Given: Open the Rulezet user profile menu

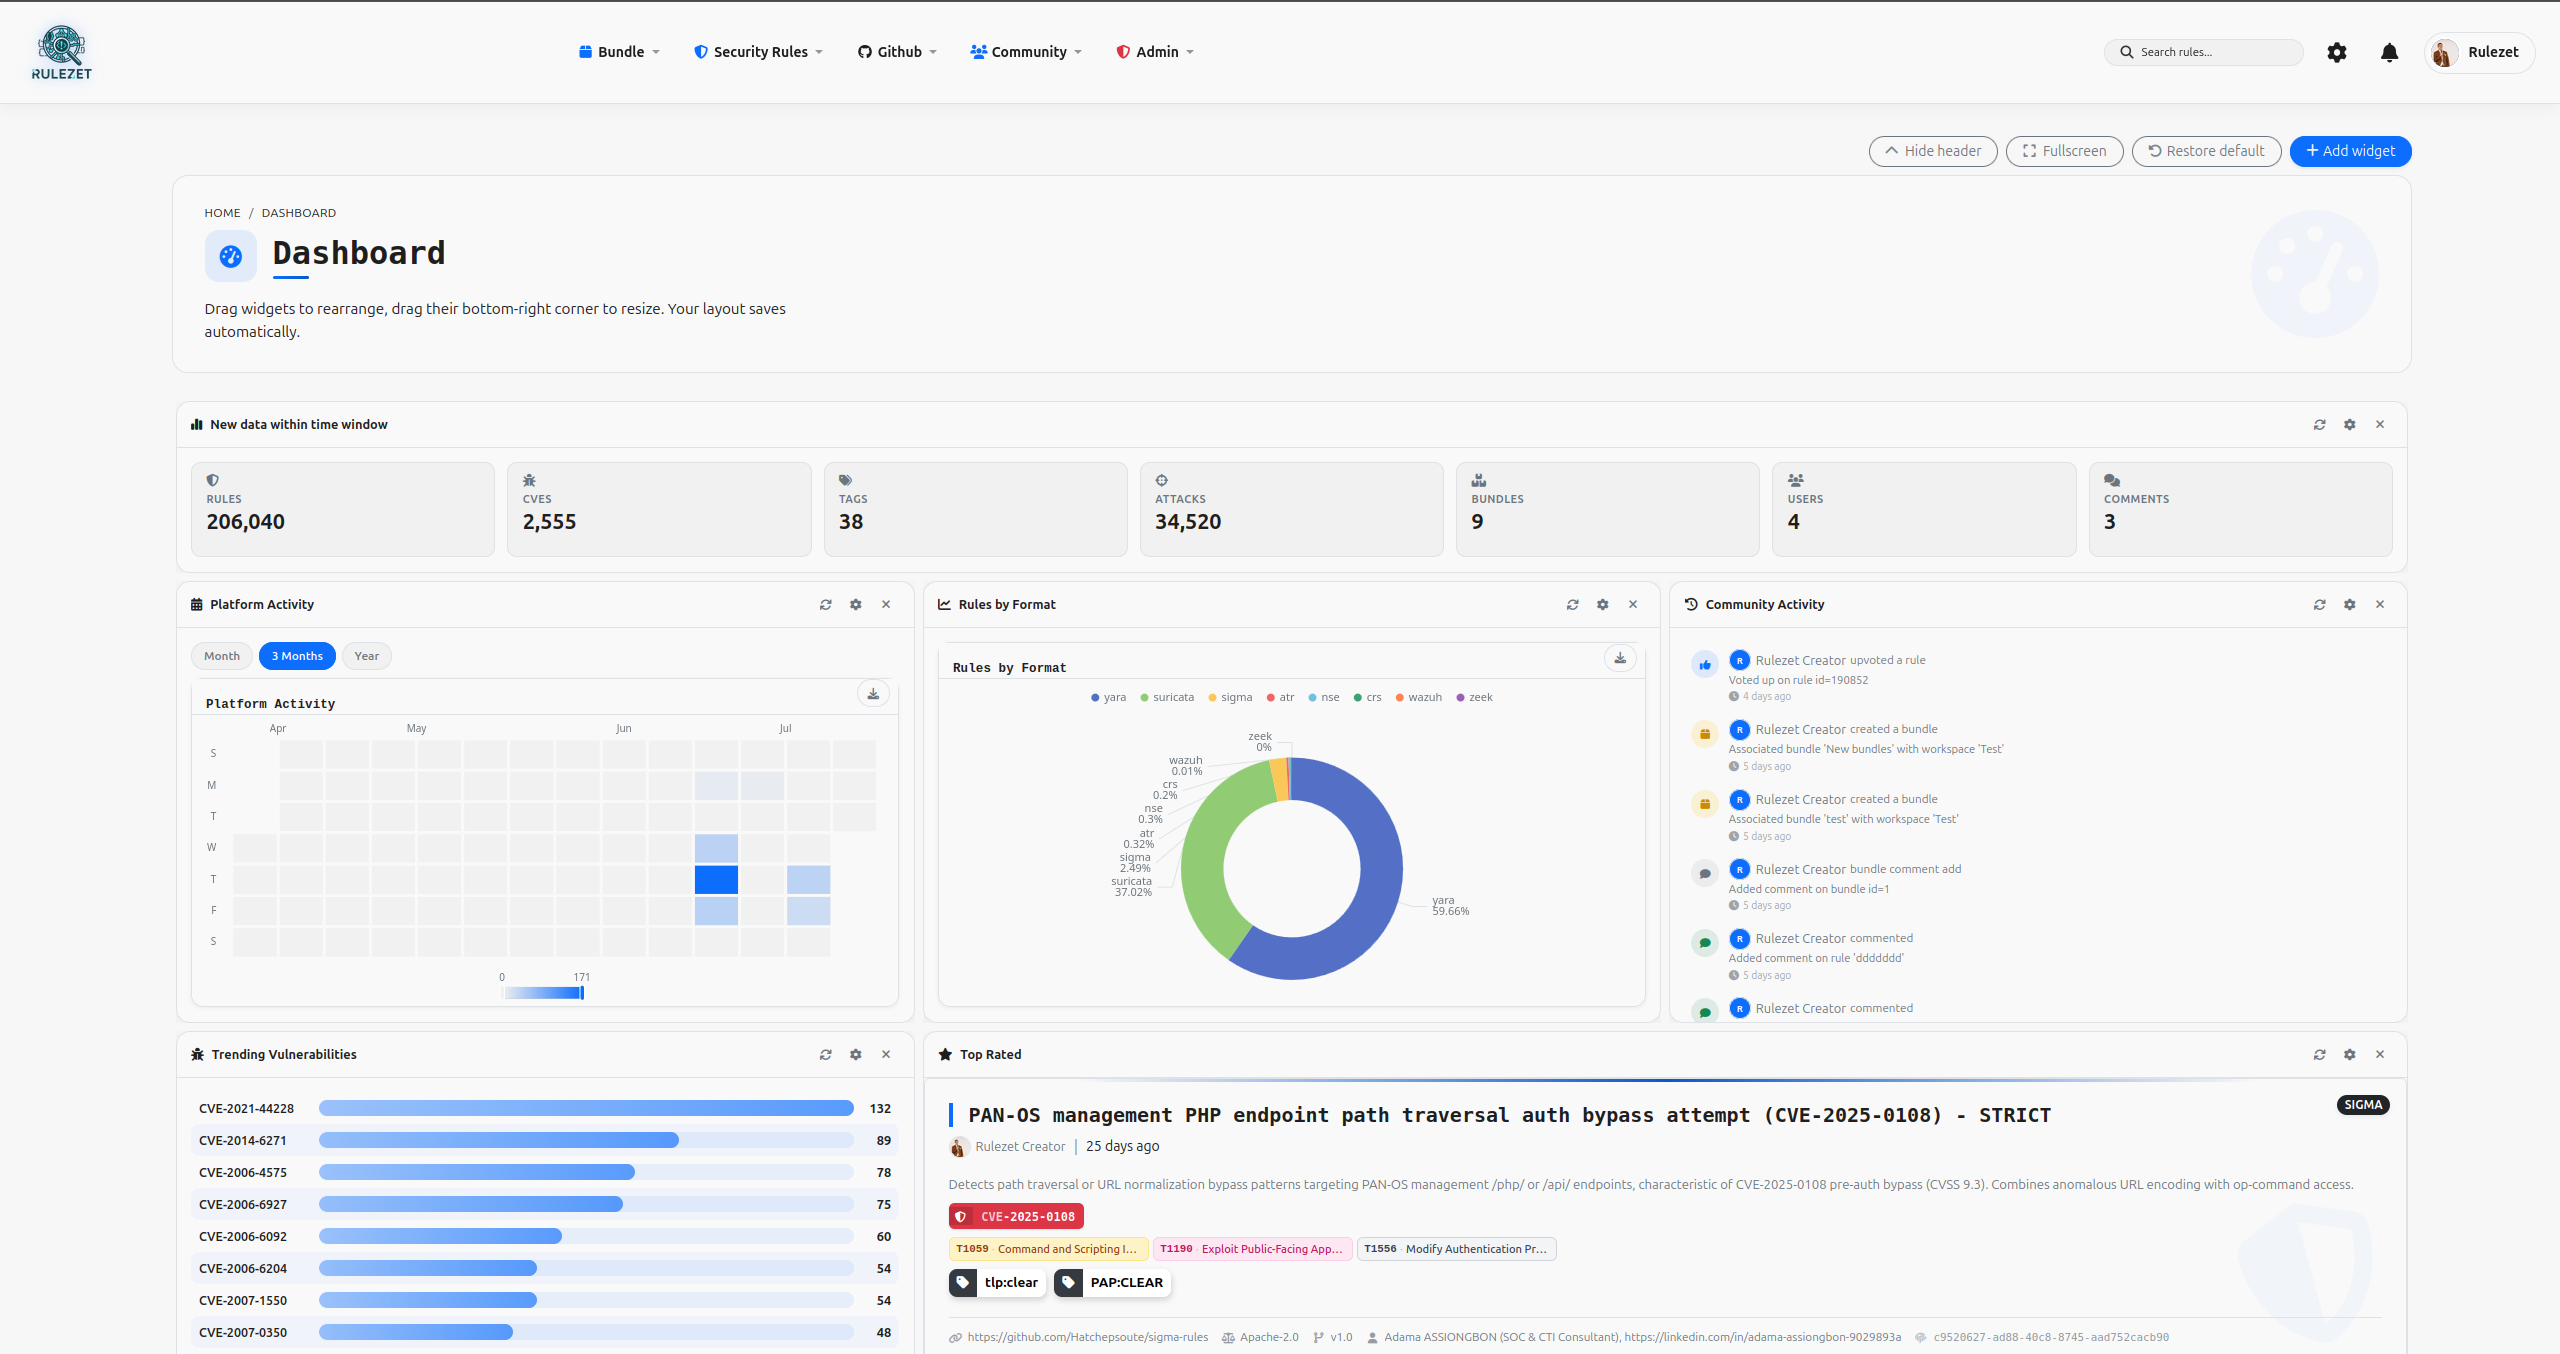Looking at the screenshot, I should click(x=2479, y=52).
